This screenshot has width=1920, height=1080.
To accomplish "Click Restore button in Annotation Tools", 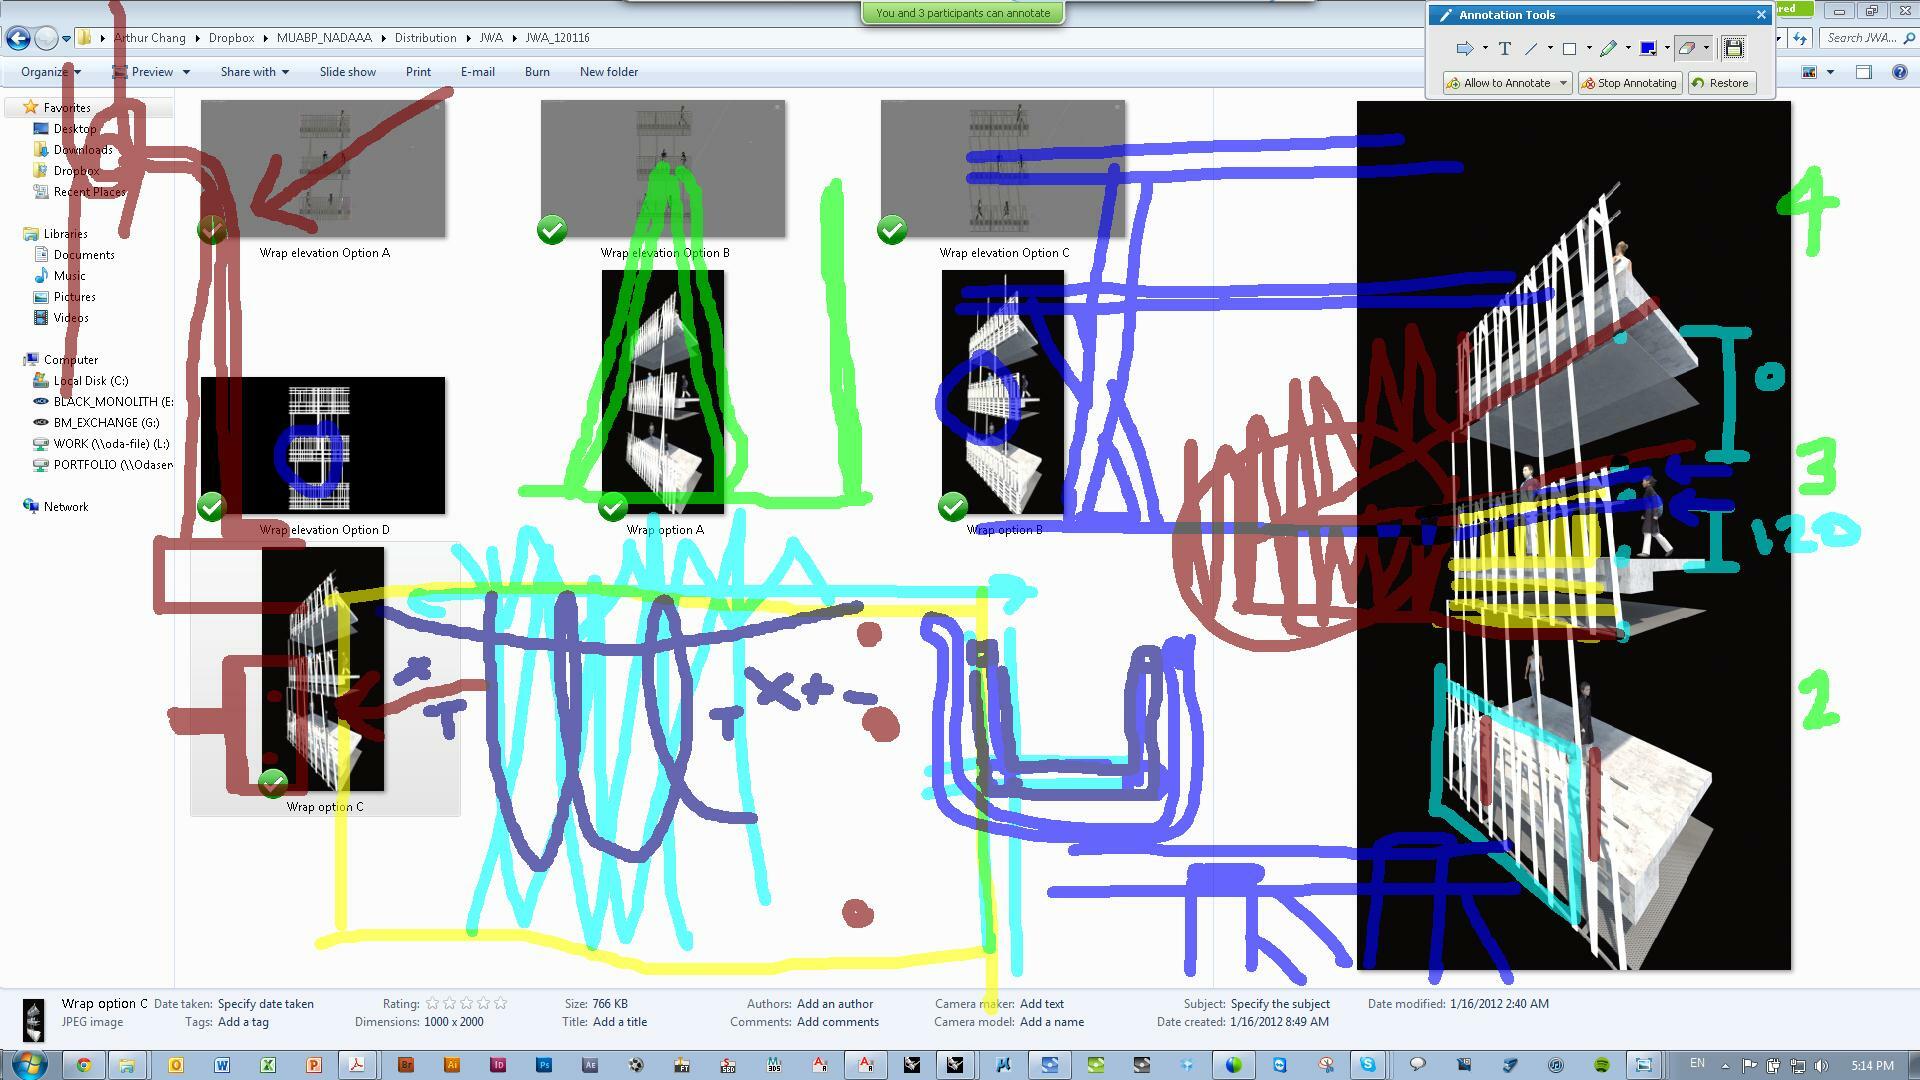I will (x=1720, y=83).
